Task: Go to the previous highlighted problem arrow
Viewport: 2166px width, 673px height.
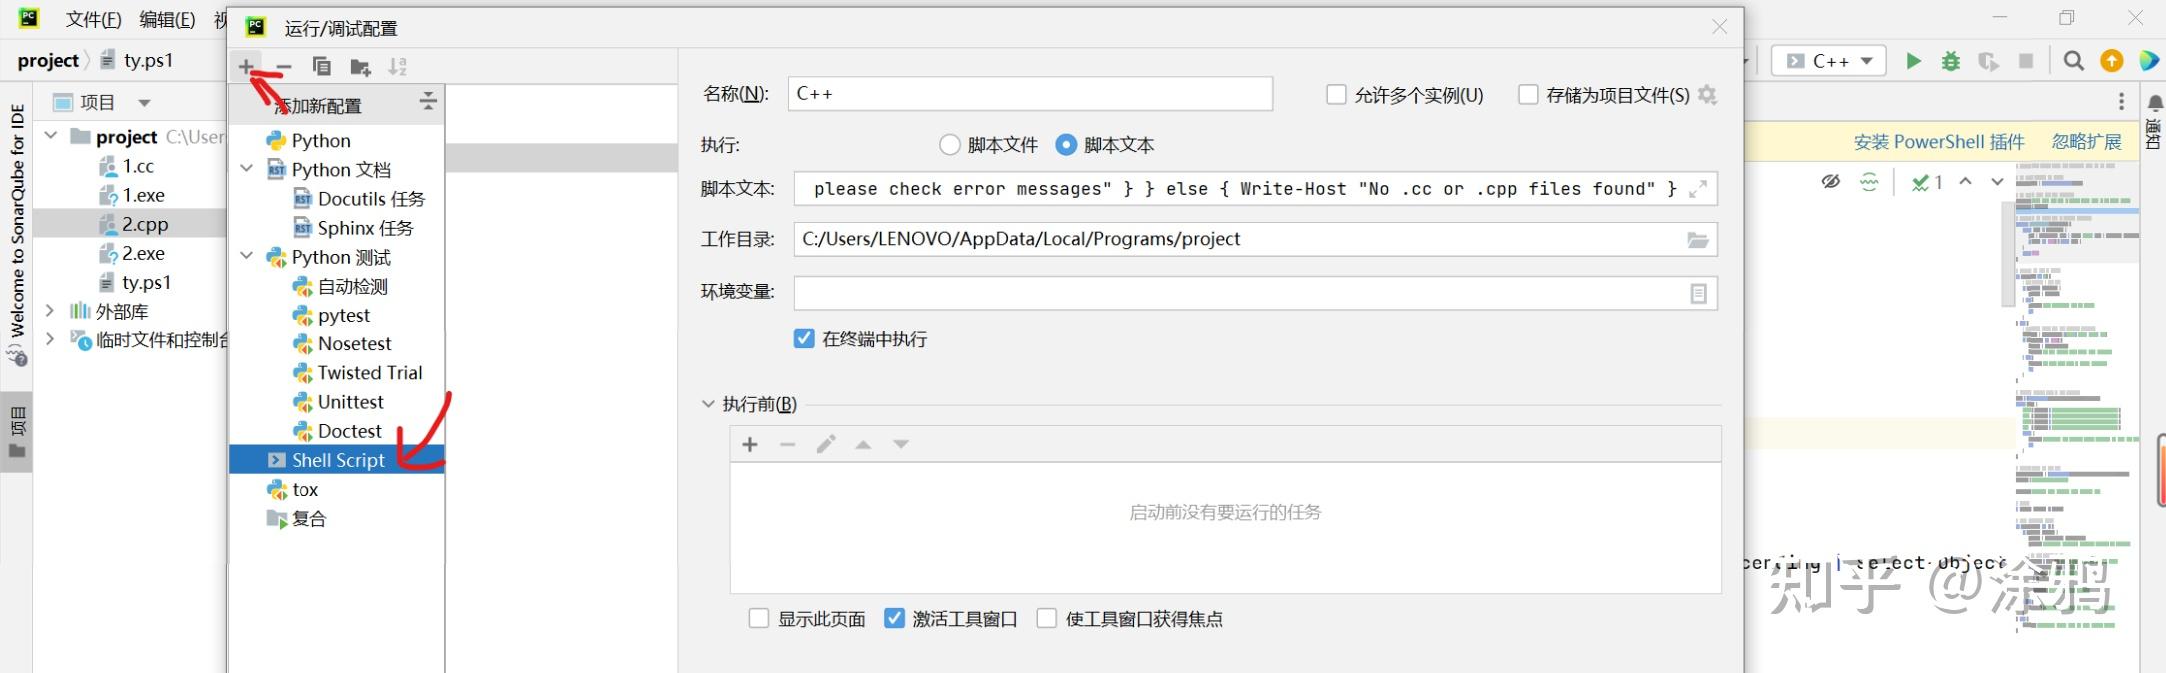Action: point(1965,182)
